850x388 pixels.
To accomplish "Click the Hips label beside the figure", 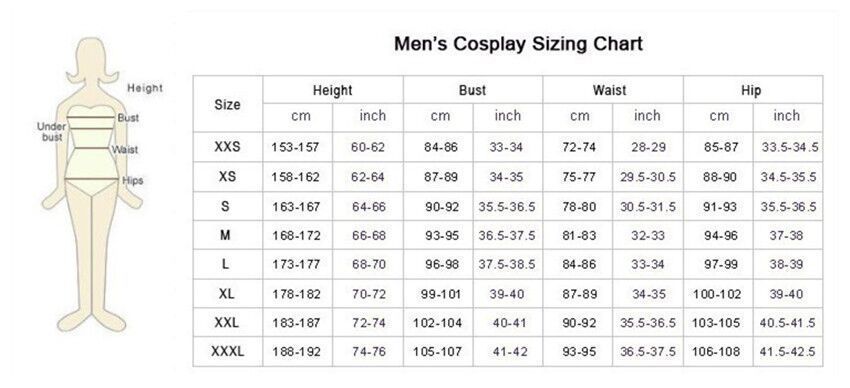I will coord(132,180).
